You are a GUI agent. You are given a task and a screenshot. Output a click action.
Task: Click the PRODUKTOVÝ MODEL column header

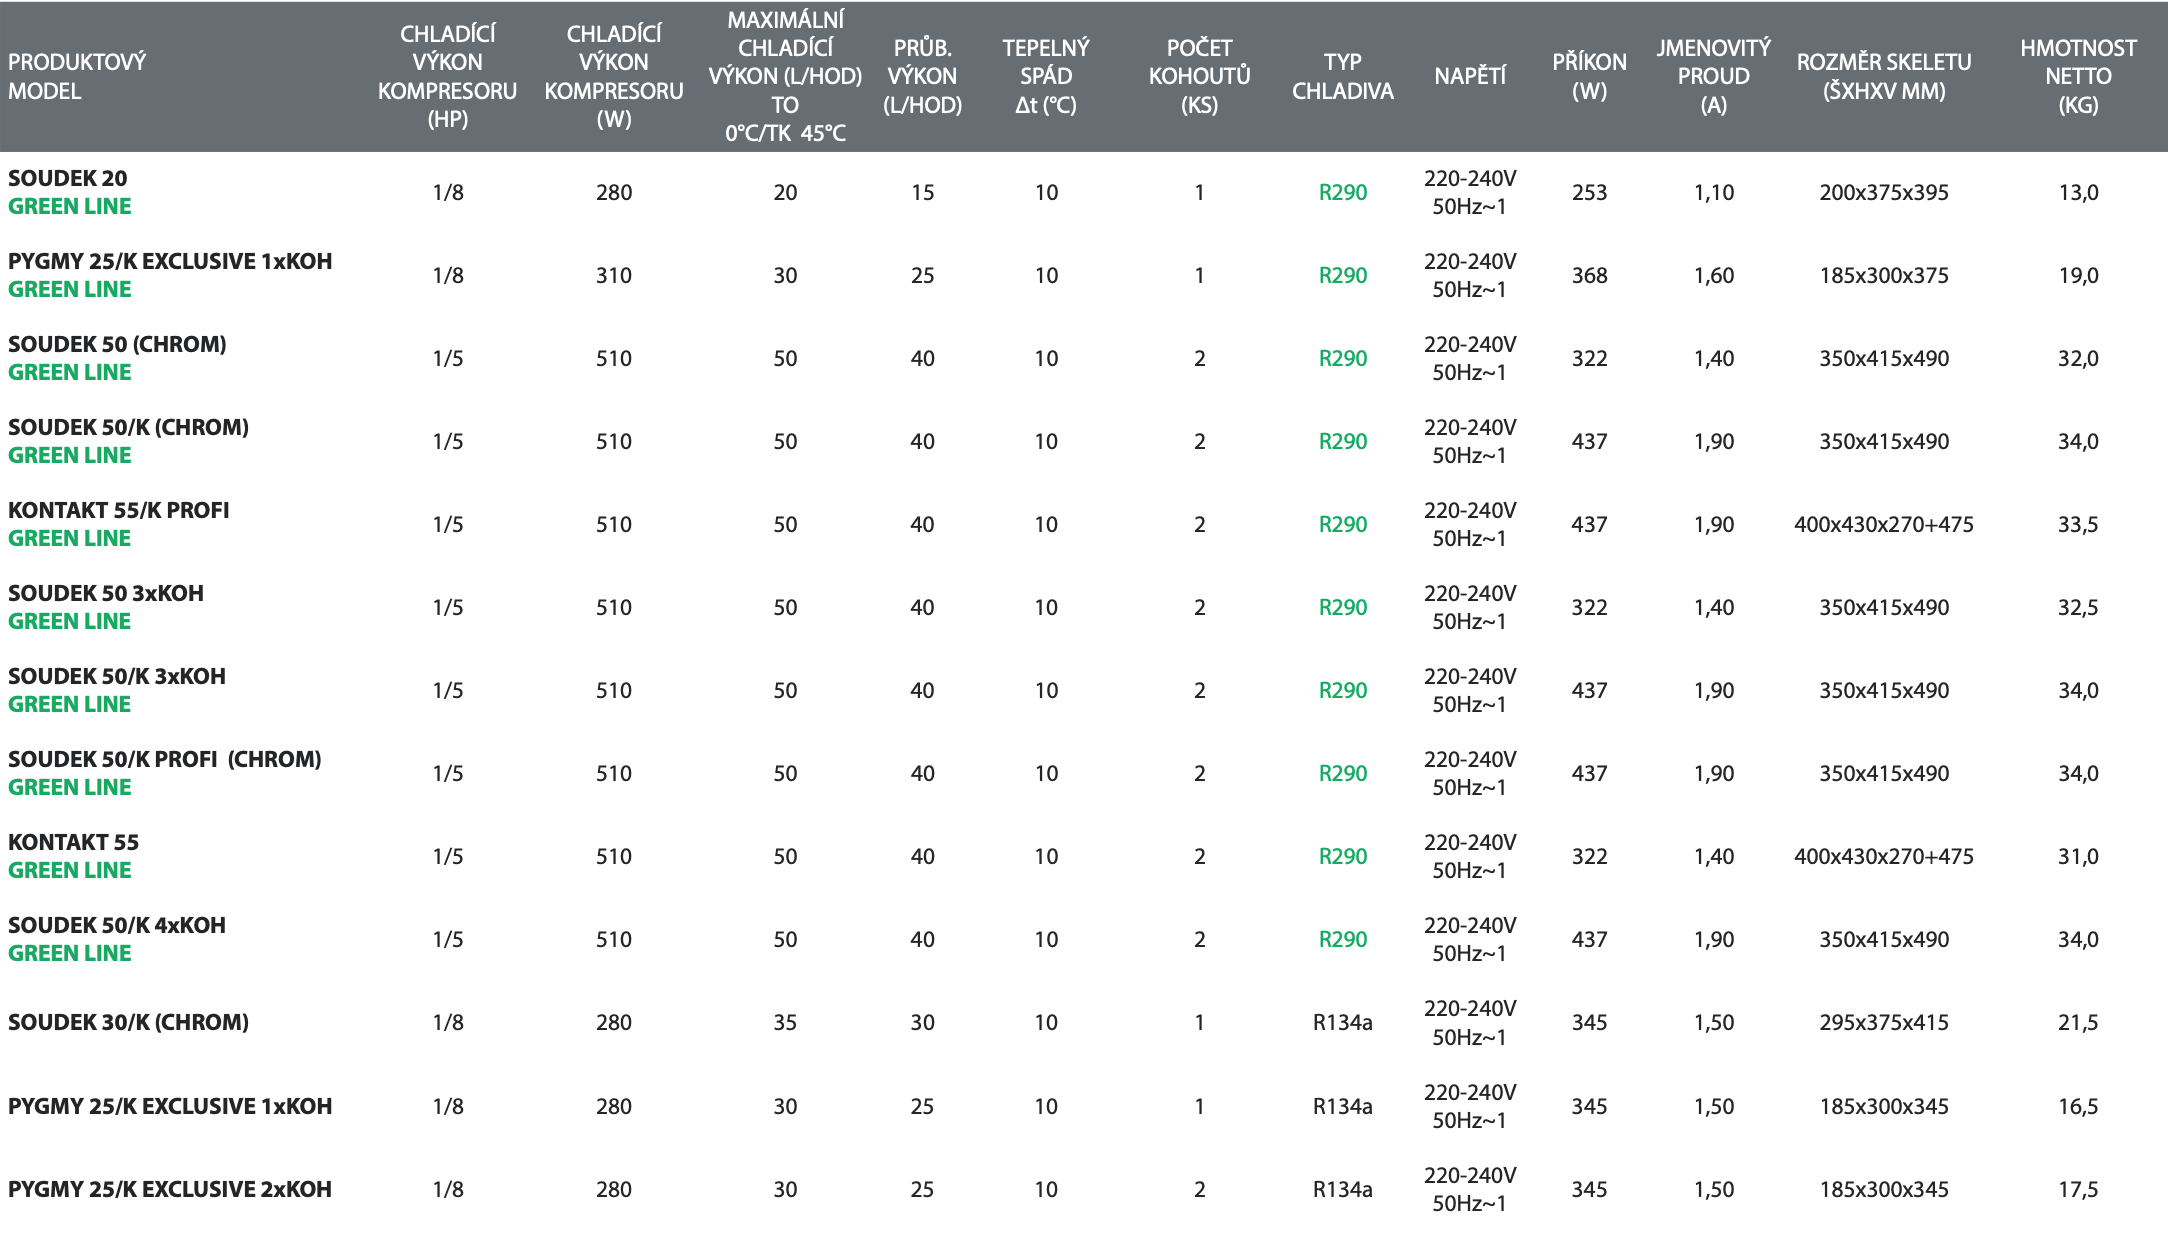[x=77, y=76]
